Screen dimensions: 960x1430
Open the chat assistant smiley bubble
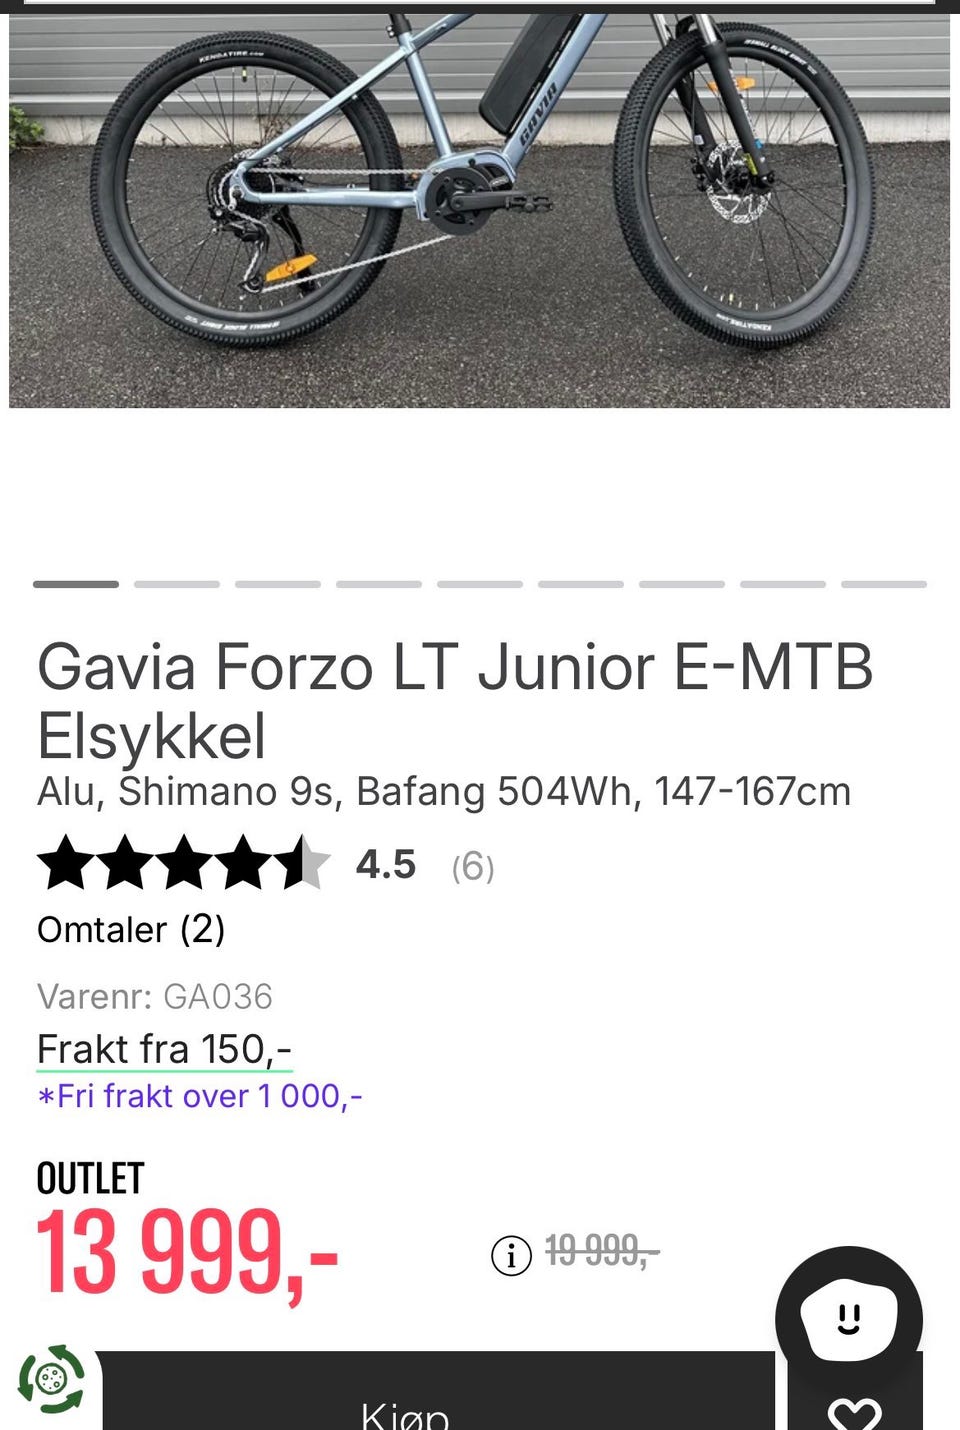click(849, 1319)
